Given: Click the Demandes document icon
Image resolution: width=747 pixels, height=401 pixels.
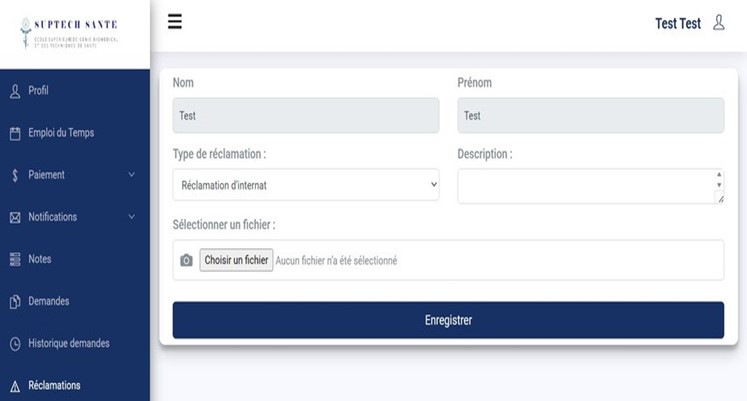Looking at the screenshot, I should tap(15, 301).
